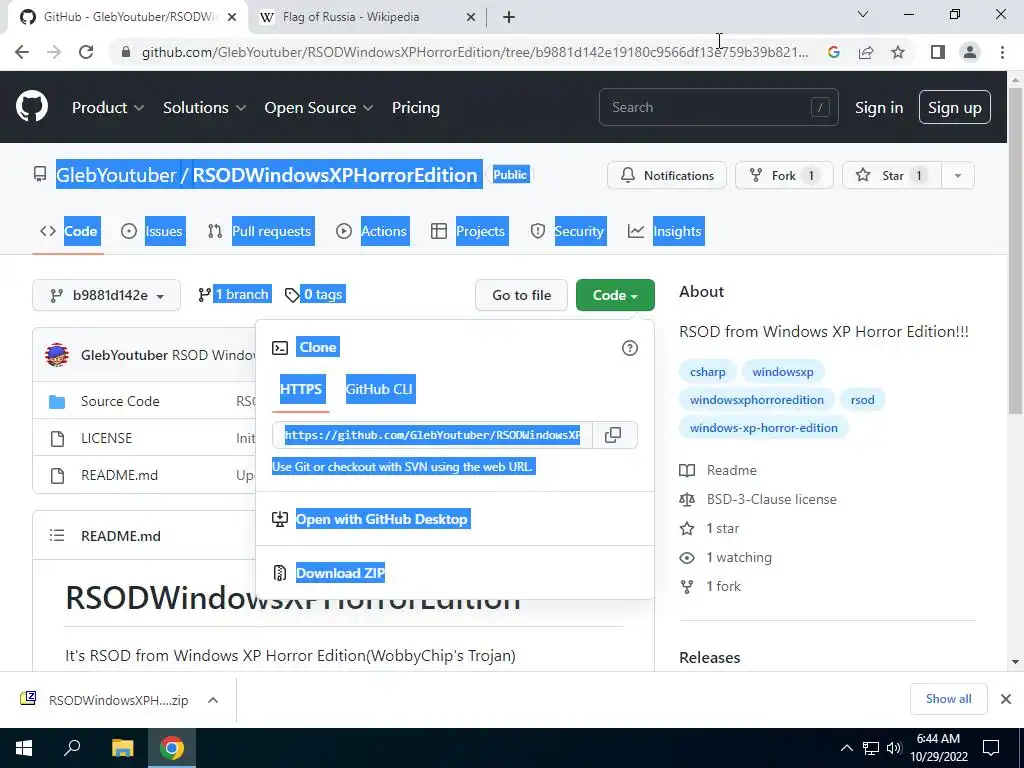Click GlebYoutuber's avatar in the commit row

[57, 355]
